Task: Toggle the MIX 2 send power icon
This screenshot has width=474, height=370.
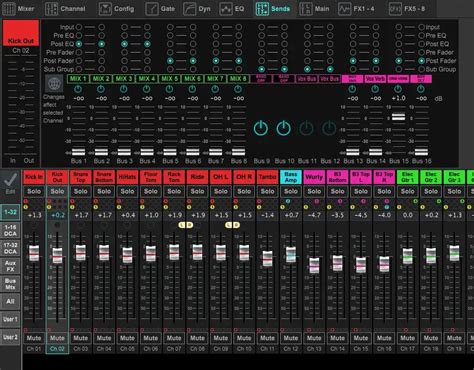Action: tap(101, 89)
